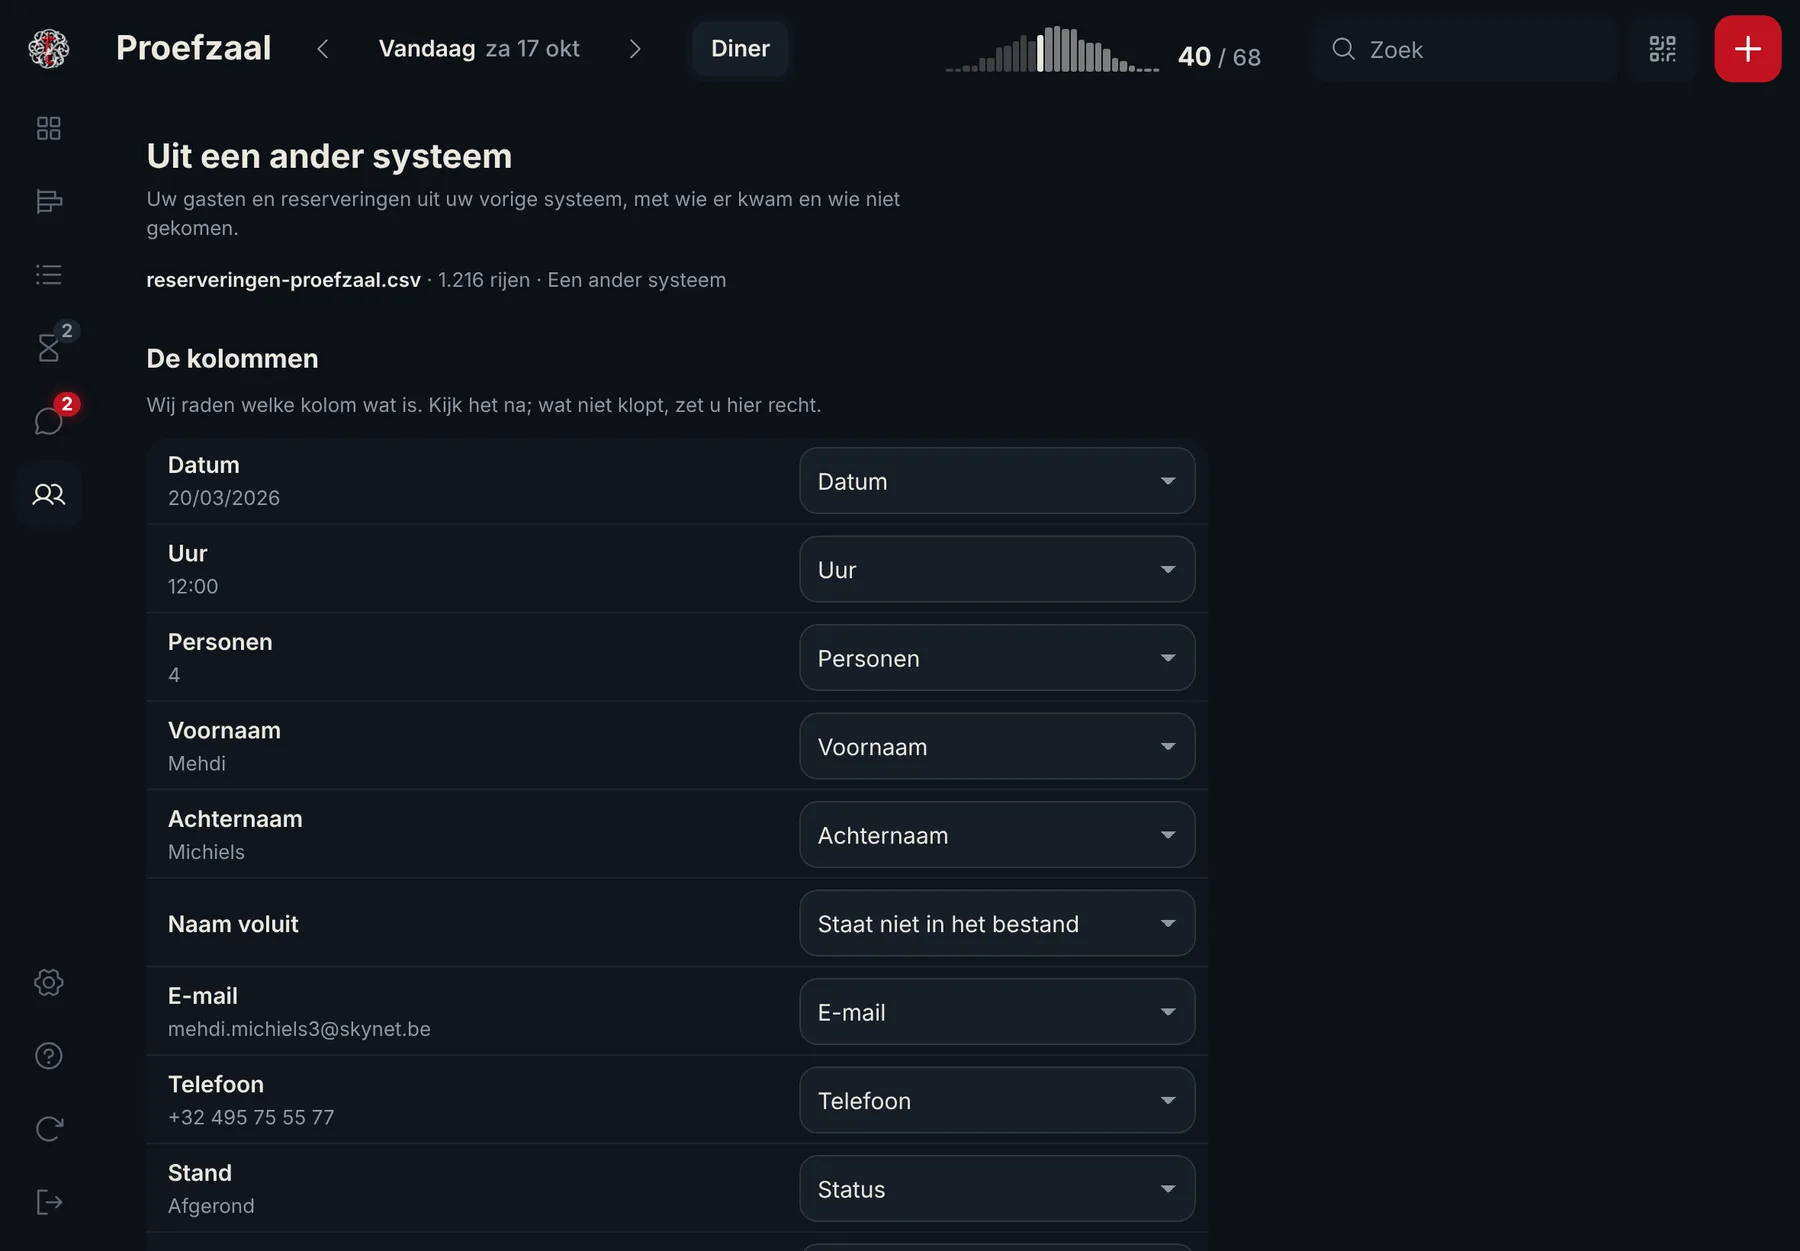The image size is (1800, 1251).
Task: Click the refresh arrow icon in sidebar
Action: tap(48, 1129)
